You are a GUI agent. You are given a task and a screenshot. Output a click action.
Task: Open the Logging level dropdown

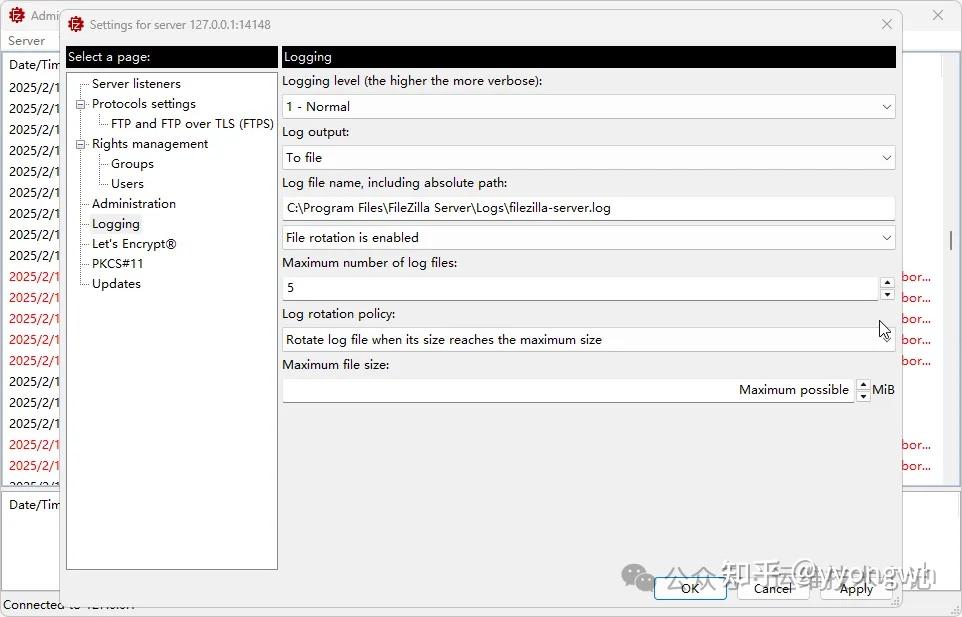pyautogui.click(x=886, y=106)
